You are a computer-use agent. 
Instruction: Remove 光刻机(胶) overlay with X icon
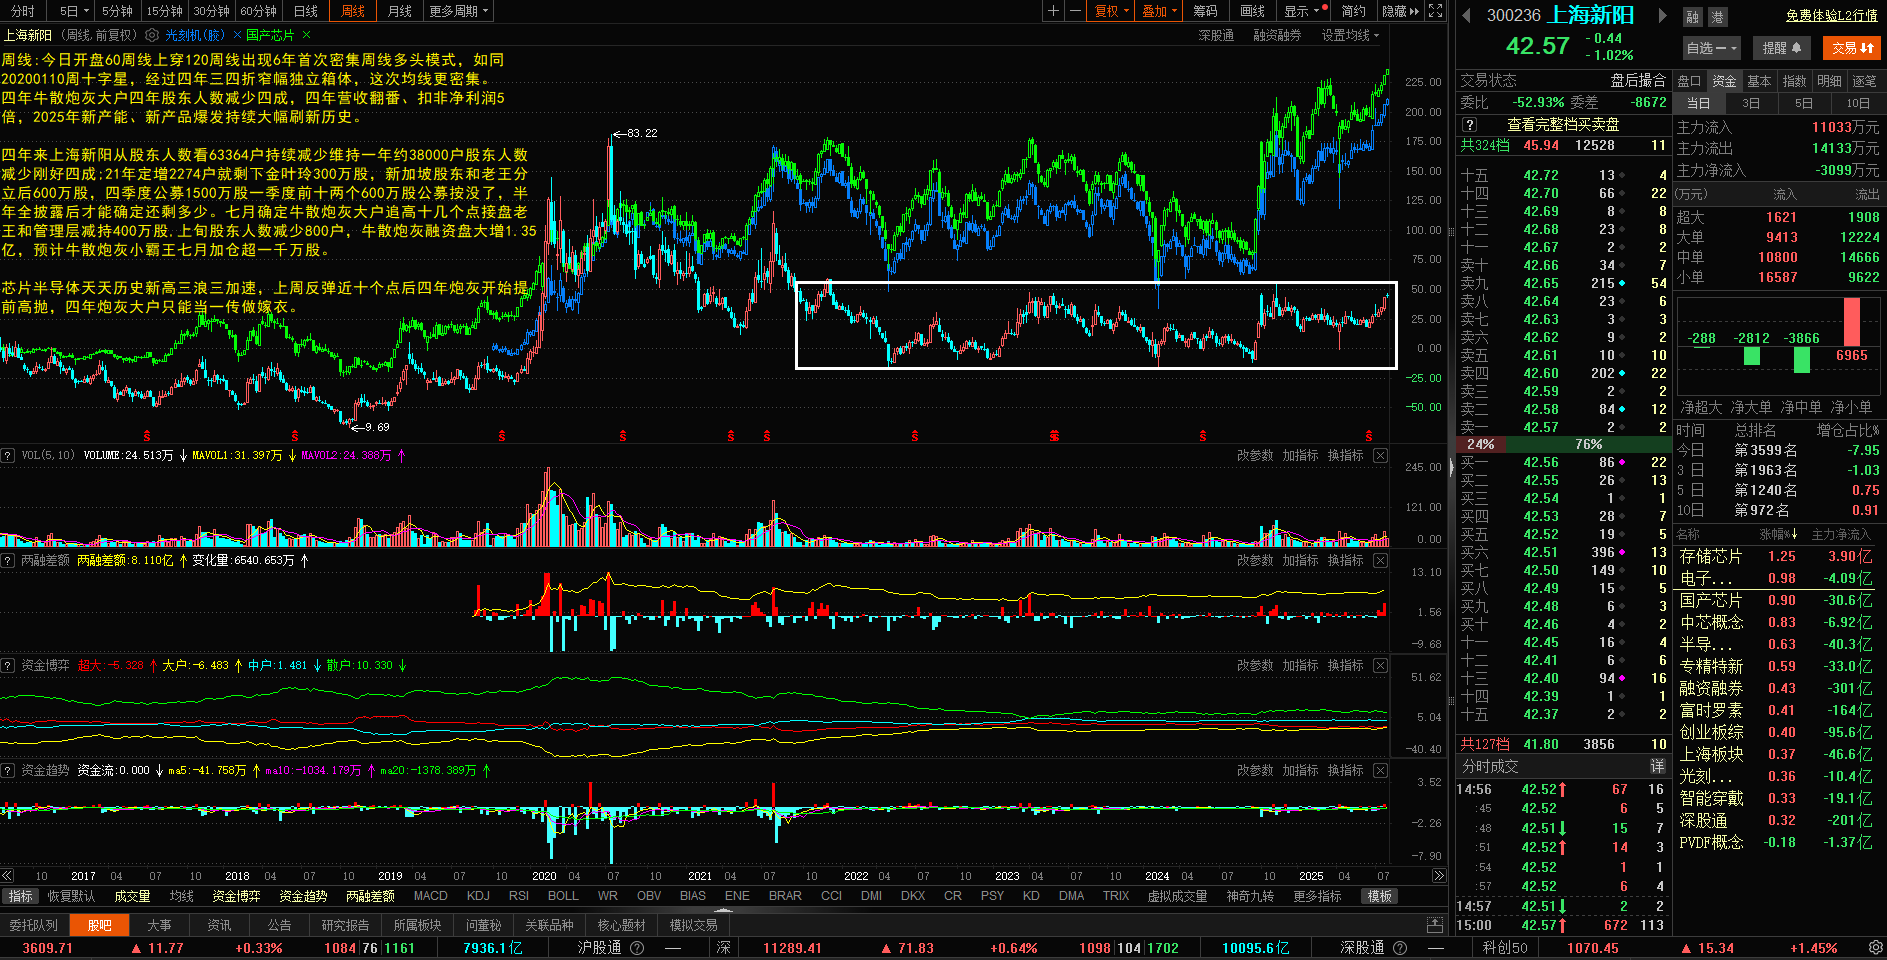(x=238, y=35)
